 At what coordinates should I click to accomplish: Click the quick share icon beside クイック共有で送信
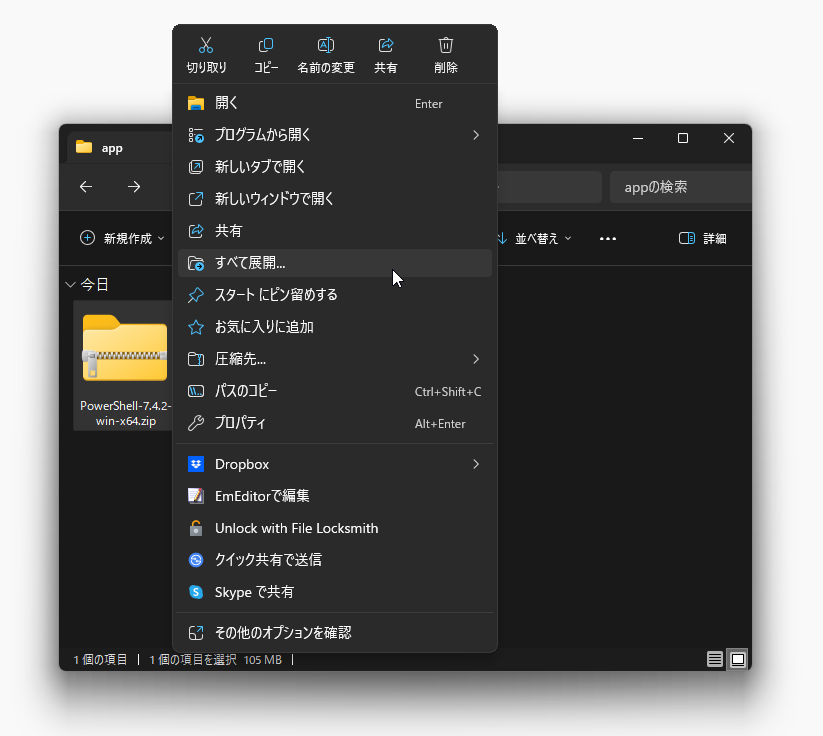tap(196, 560)
